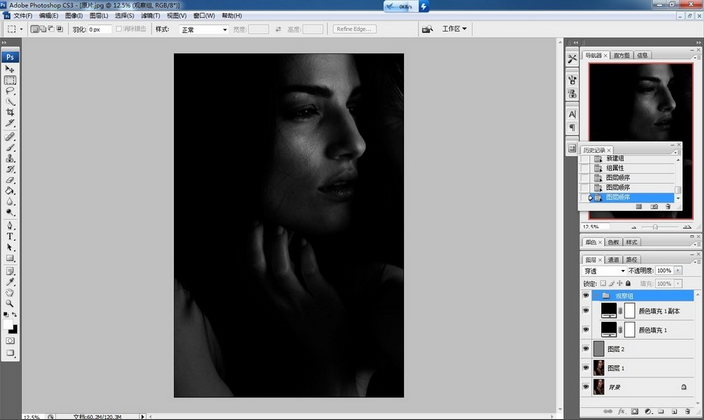Viewport: 704px width, 420px height.
Task: Change the screen mode button
Action: pyautogui.click(x=10, y=353)
